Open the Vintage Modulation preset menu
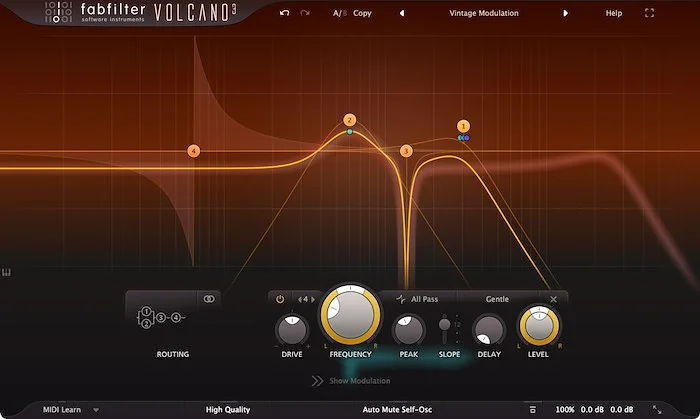Image resolution: width=700 pixels, height=419 pixels. coord(483,14)
